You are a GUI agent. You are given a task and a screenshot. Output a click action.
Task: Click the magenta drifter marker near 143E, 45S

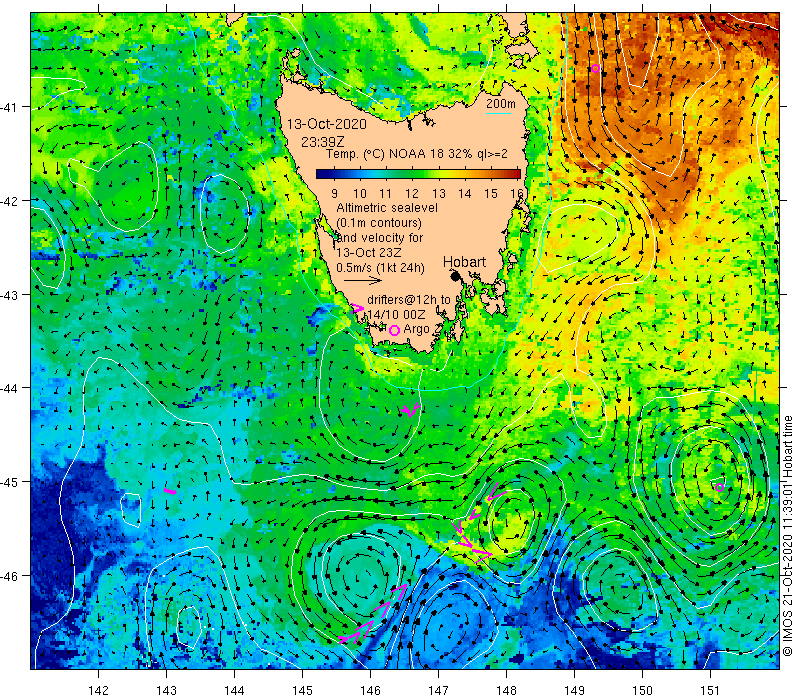pyautogui.click(x=170, y=491)
